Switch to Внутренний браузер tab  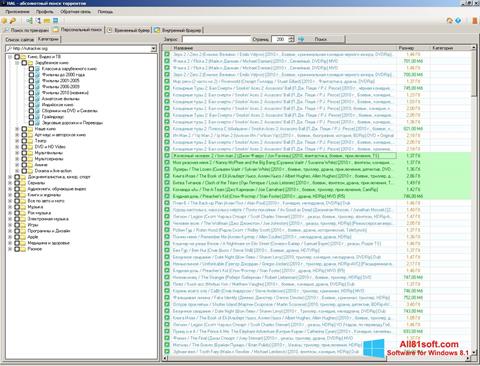click(x=178, y=30)
